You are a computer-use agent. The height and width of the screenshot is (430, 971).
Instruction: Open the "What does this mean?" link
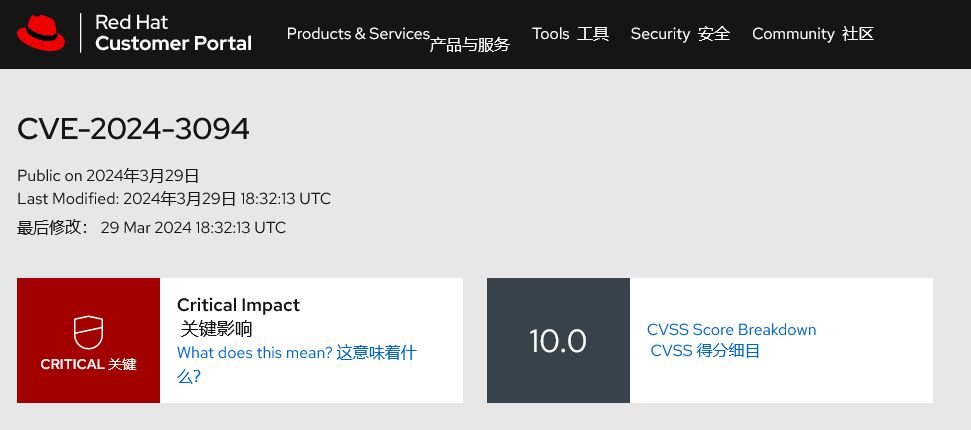[254, 352]
